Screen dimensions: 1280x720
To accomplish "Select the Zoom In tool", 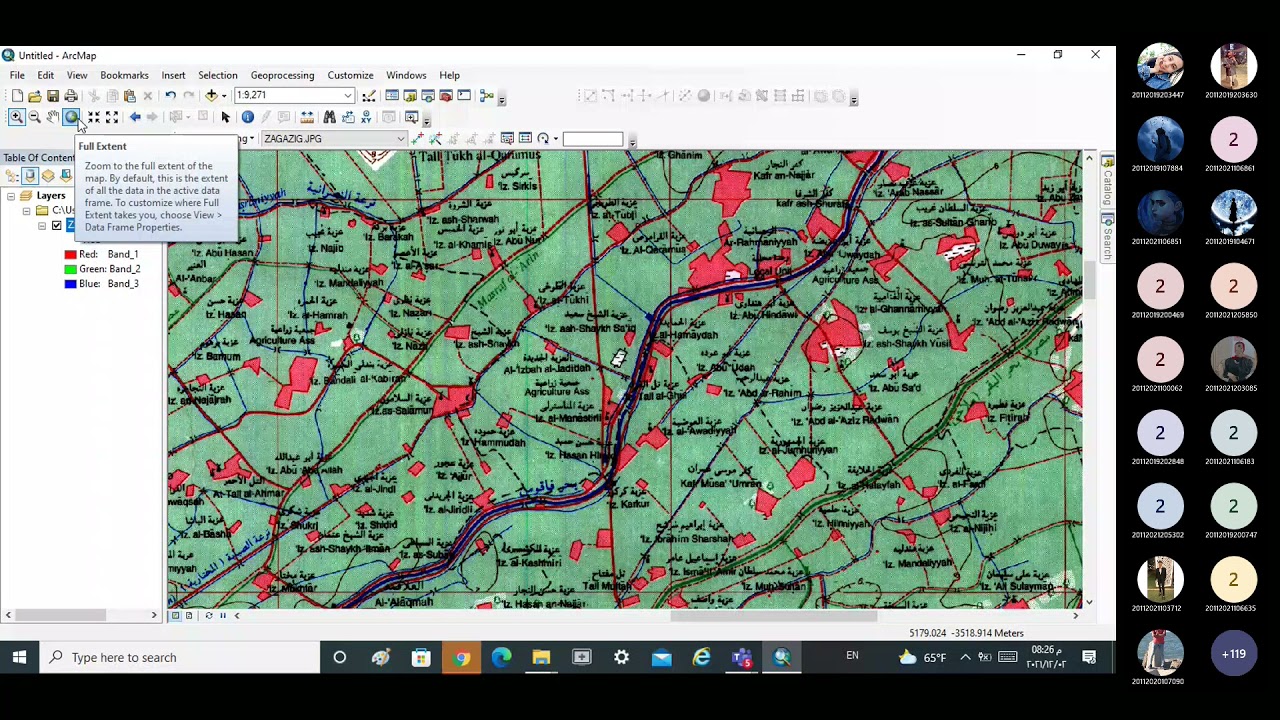I will point(16,117).
